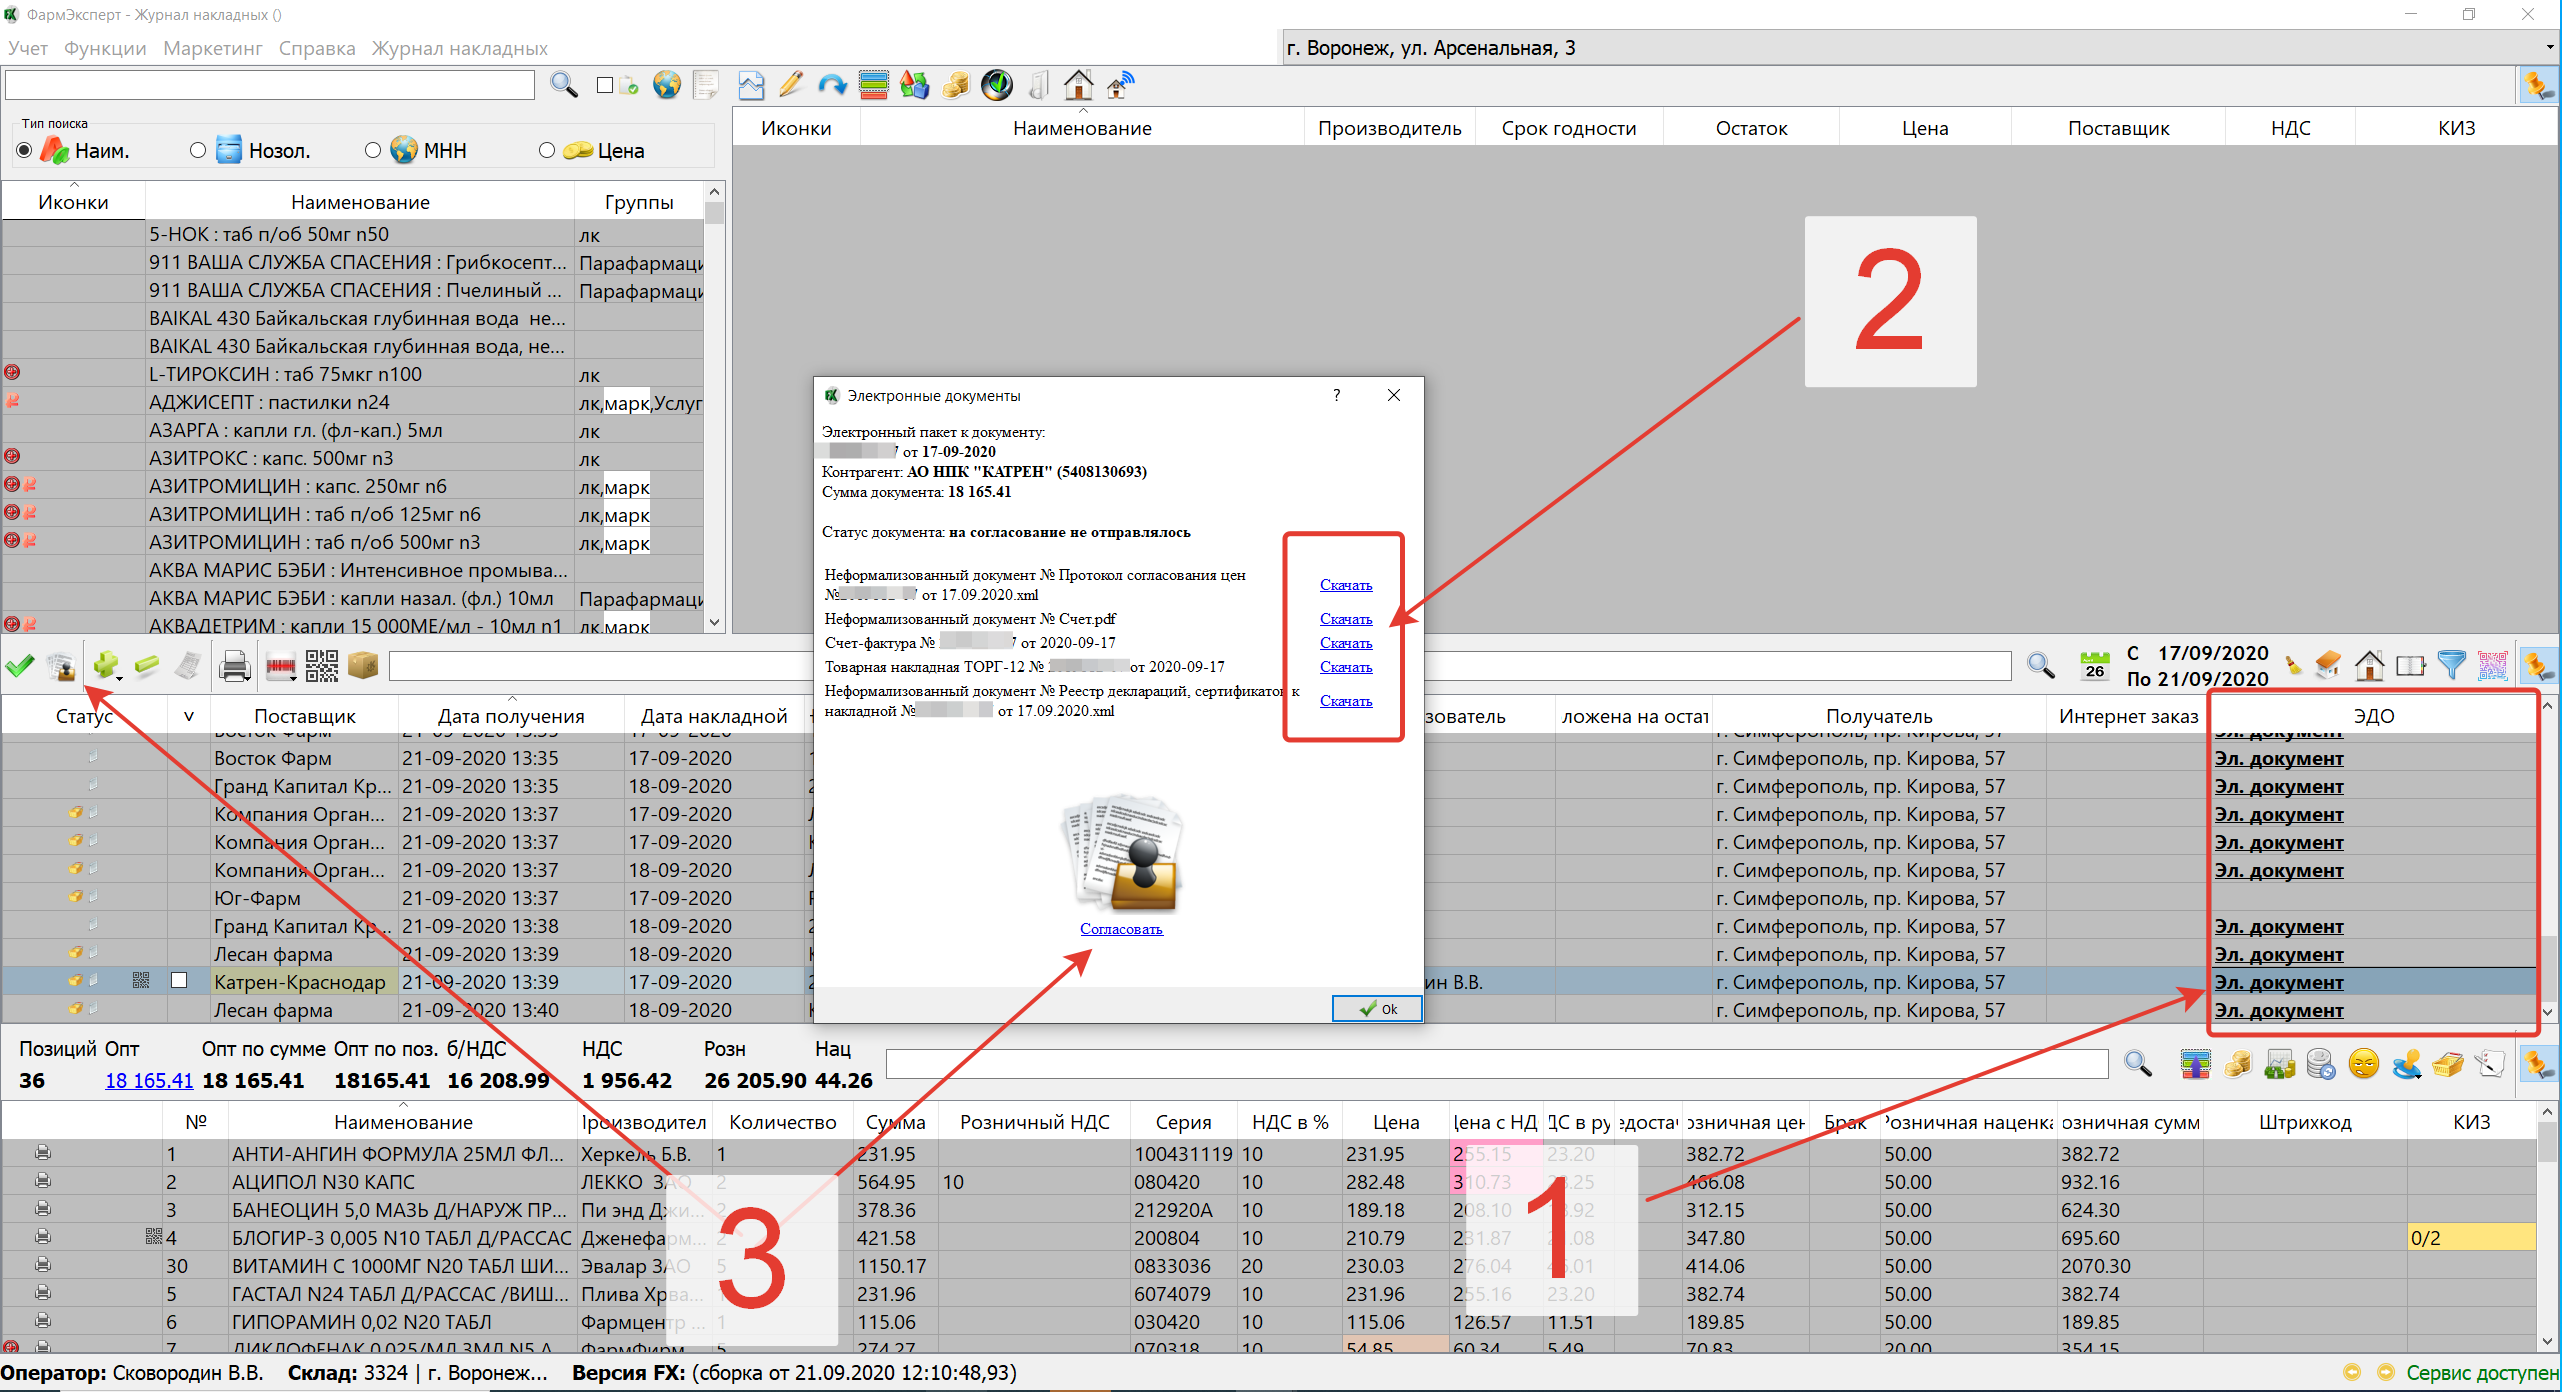
Task: Click the magnifier icon in the lower items toolbar
Action: click(x=2137, y=1064)
